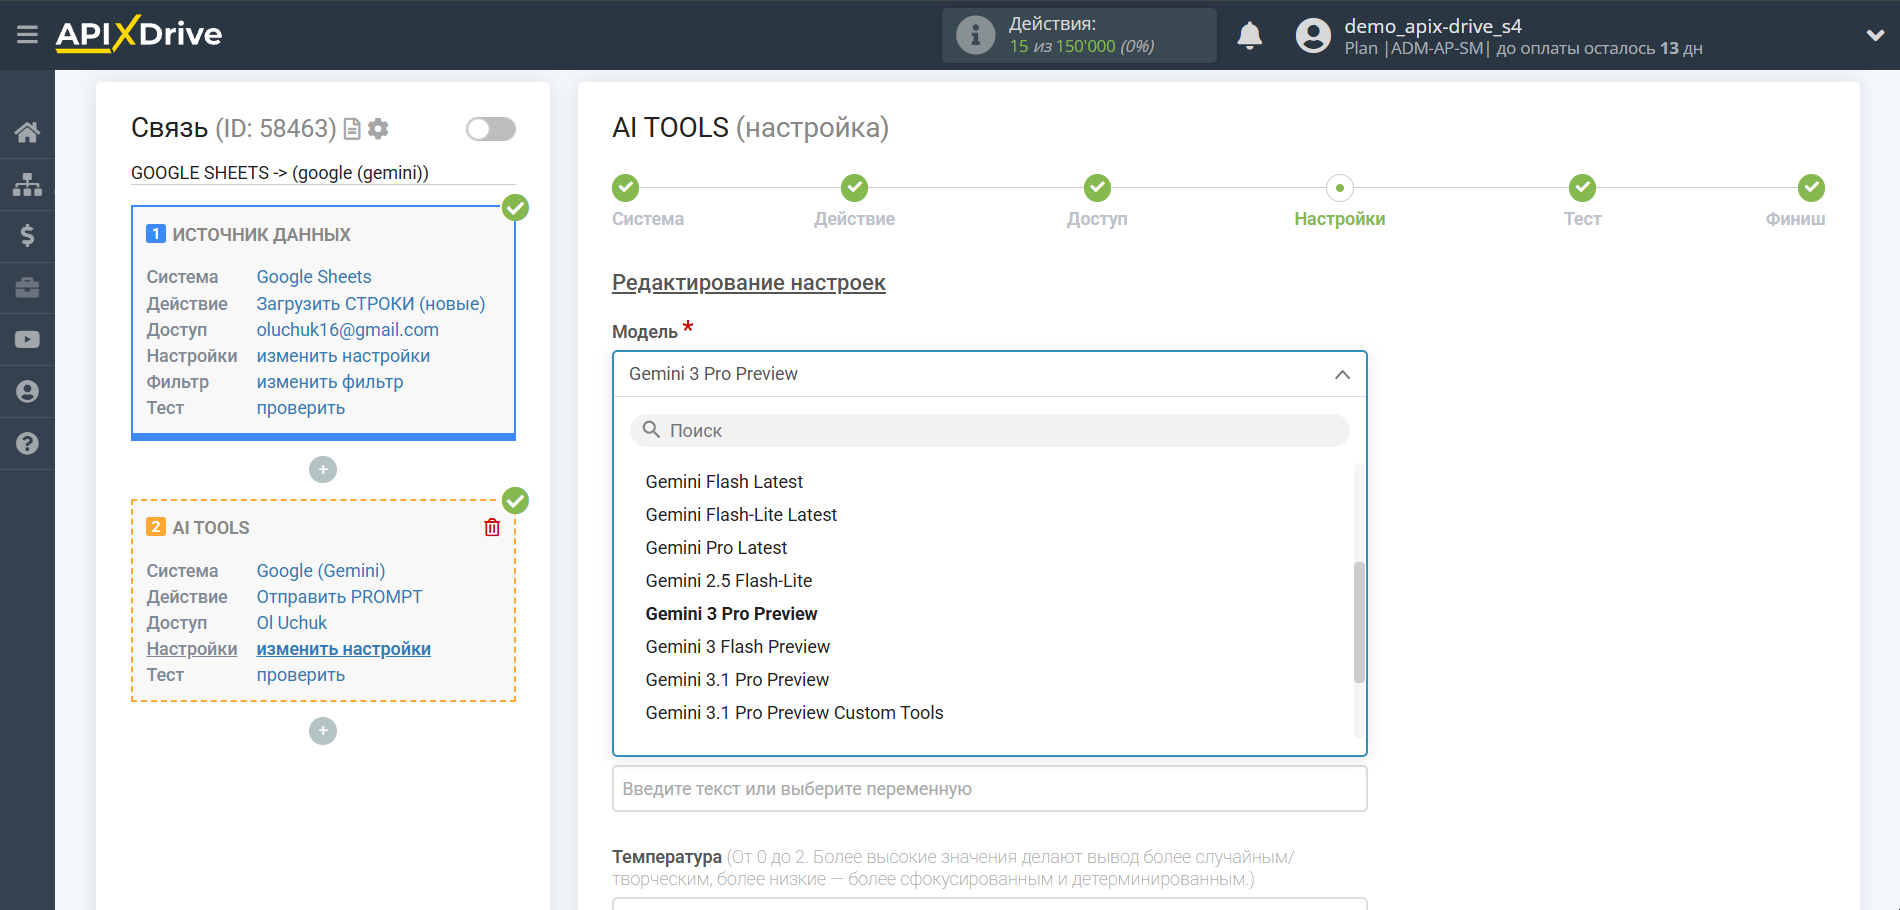Select Gemini 3 Flash Preview model
The image size is (1900, 910).
click(738, 647)
